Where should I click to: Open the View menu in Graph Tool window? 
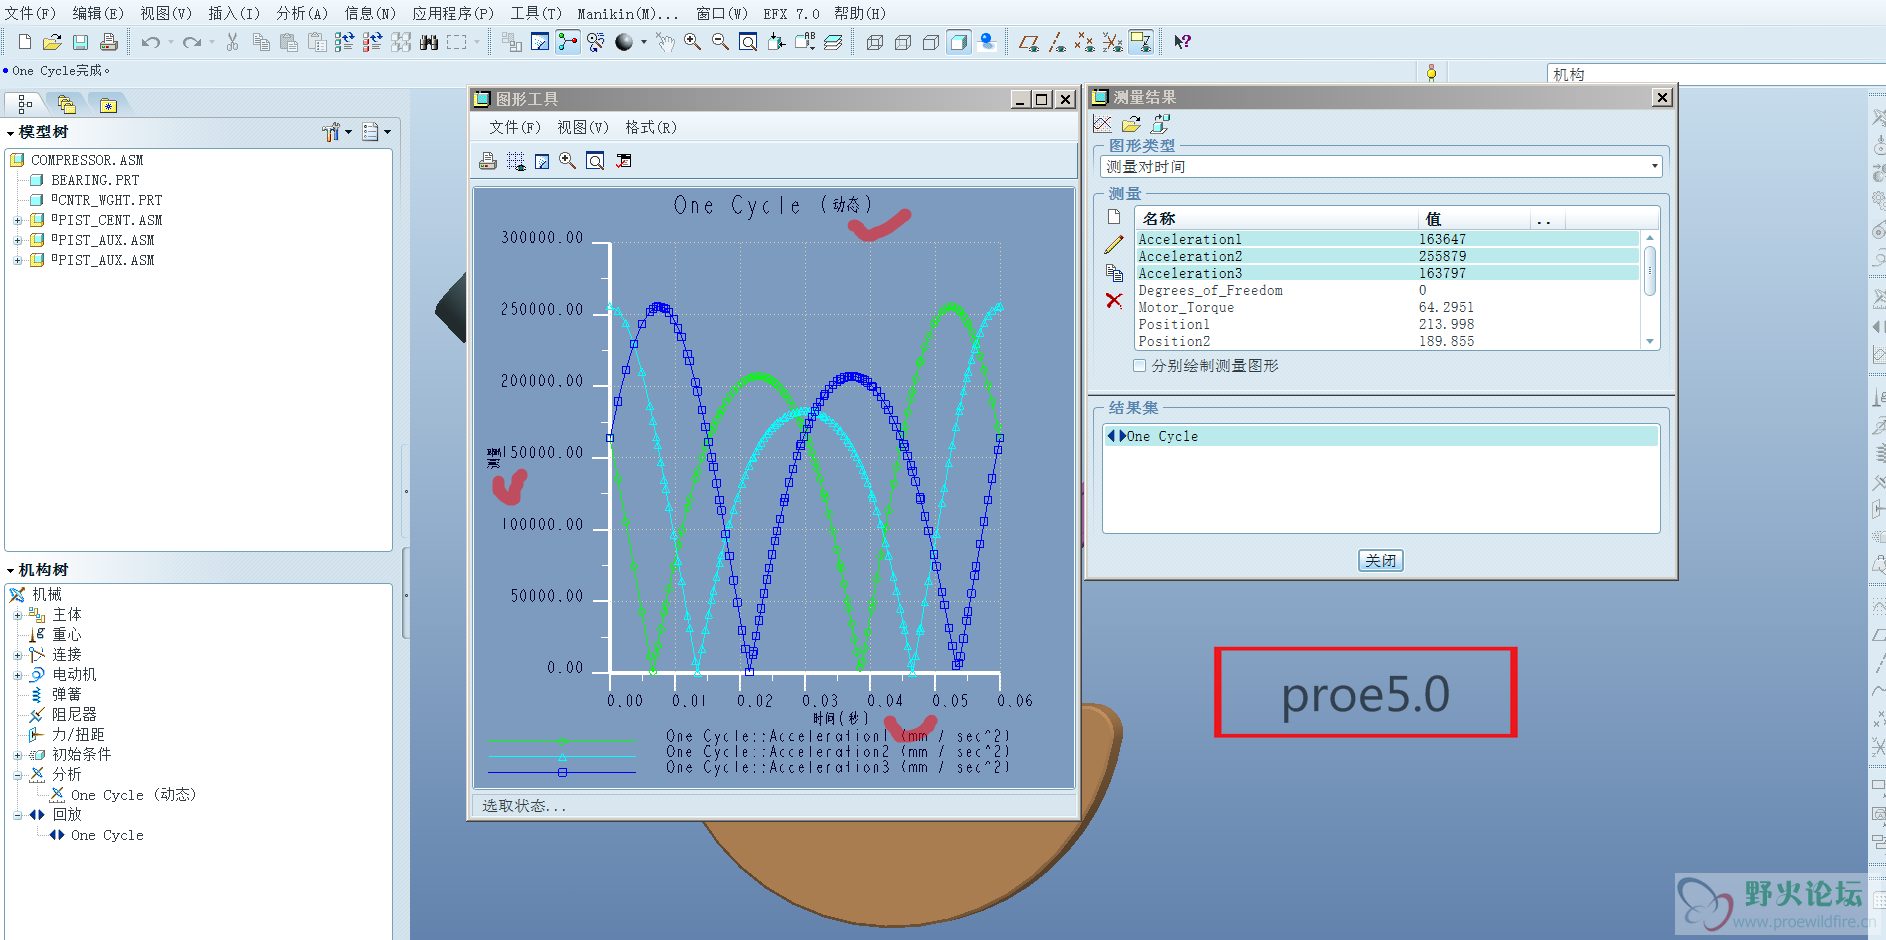pyautogui.click(x=582, y=127)
